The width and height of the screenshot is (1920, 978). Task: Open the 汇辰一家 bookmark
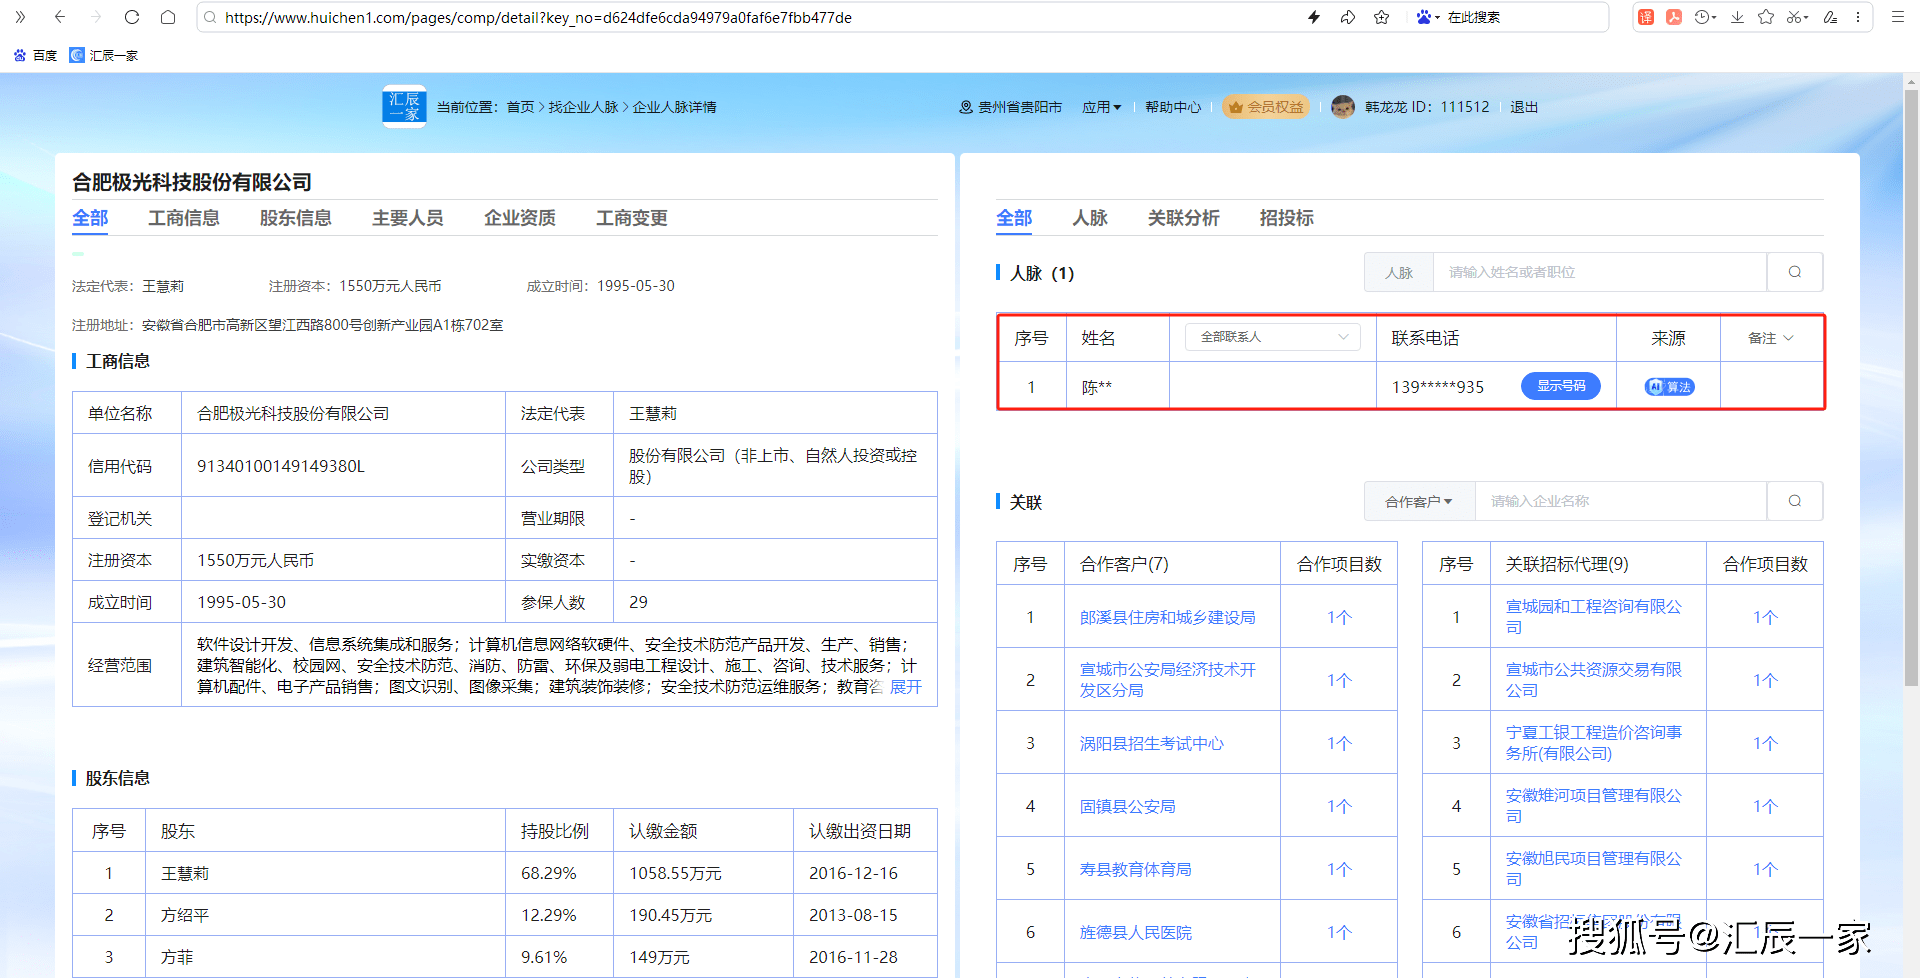[104, 55]
